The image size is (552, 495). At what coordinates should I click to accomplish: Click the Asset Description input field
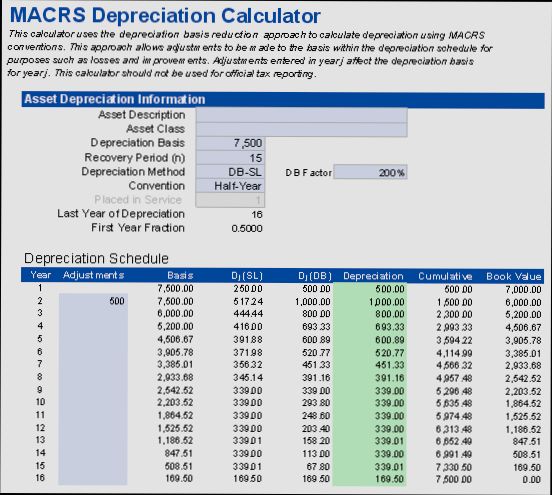tap(301, 115)
